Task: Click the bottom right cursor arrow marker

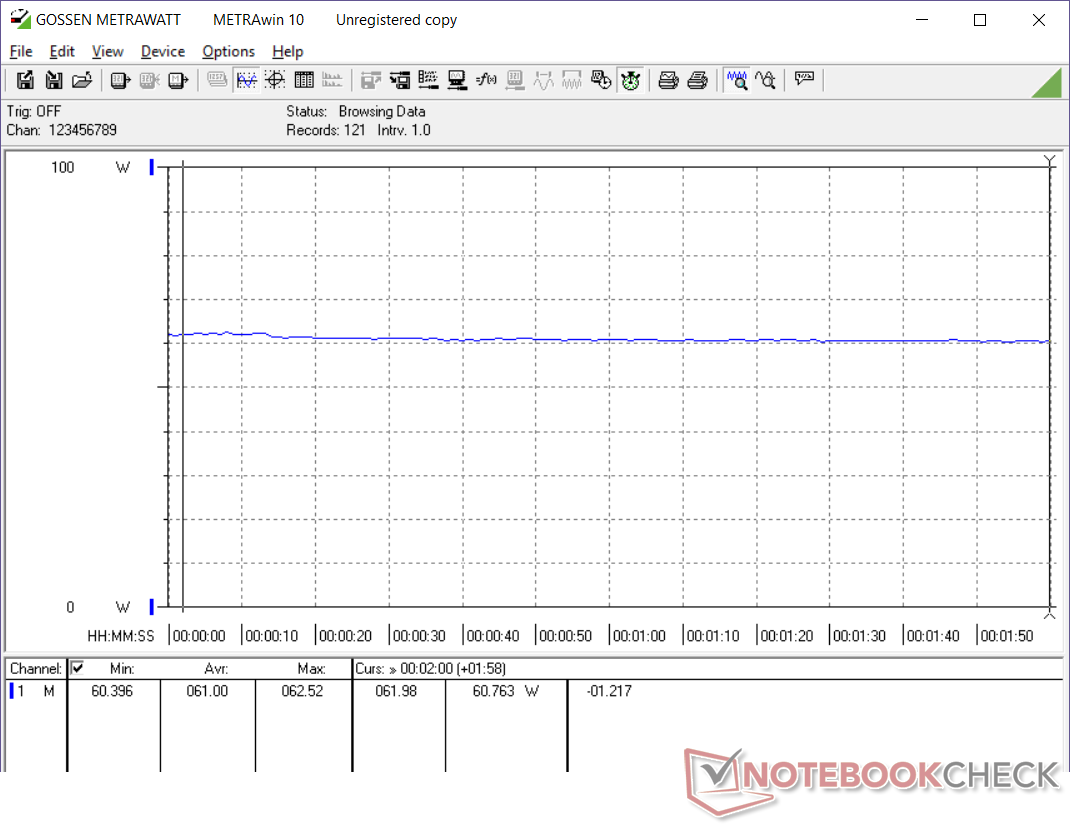Action: (x=1050, y=615)
